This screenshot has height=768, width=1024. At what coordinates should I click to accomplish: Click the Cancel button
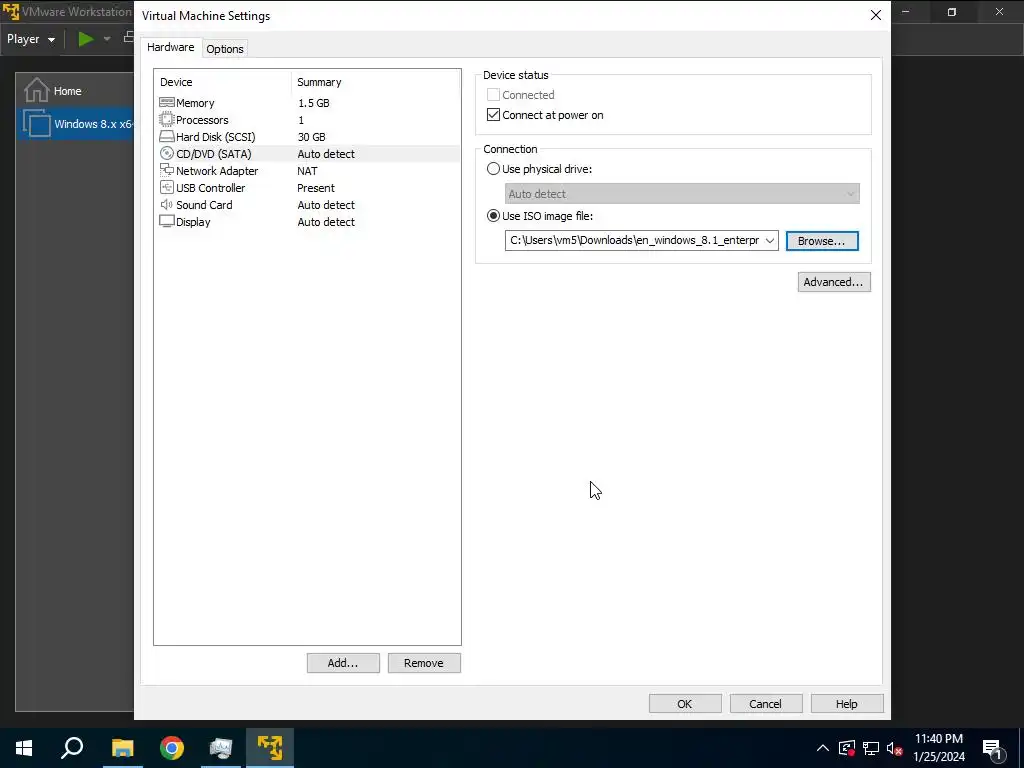765,703
